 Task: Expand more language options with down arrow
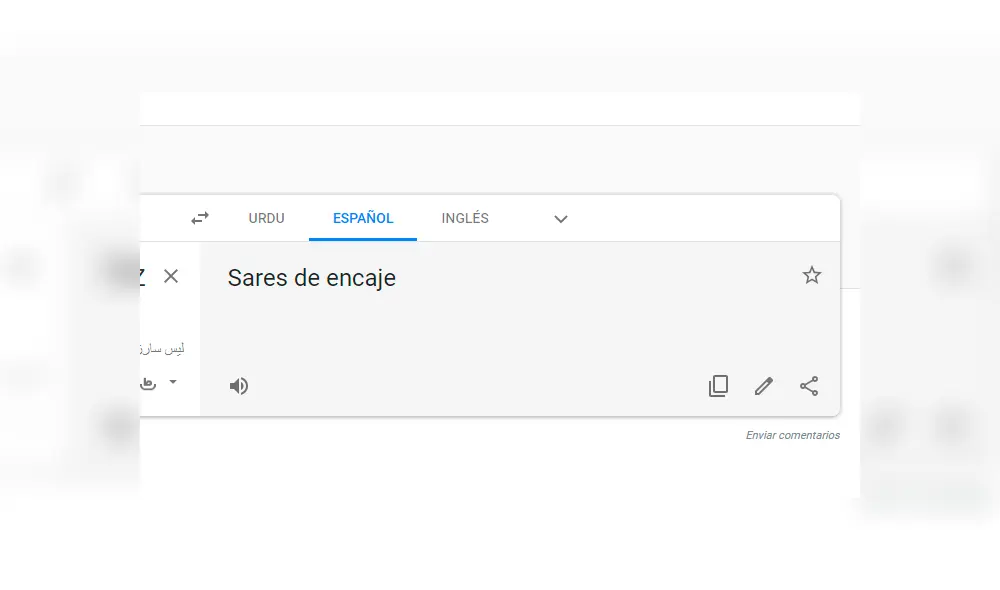click(560, 219)
